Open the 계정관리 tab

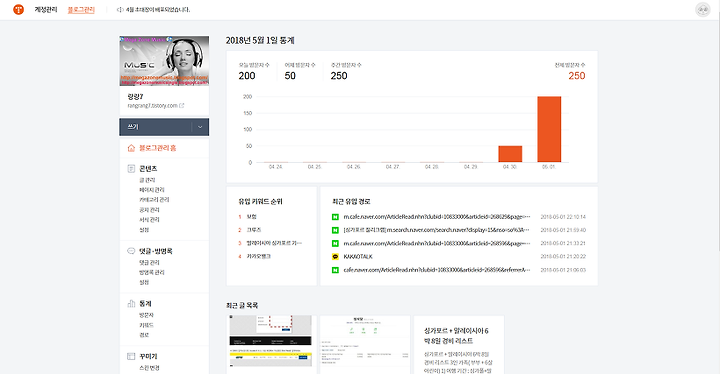click(x=46, y=9)
